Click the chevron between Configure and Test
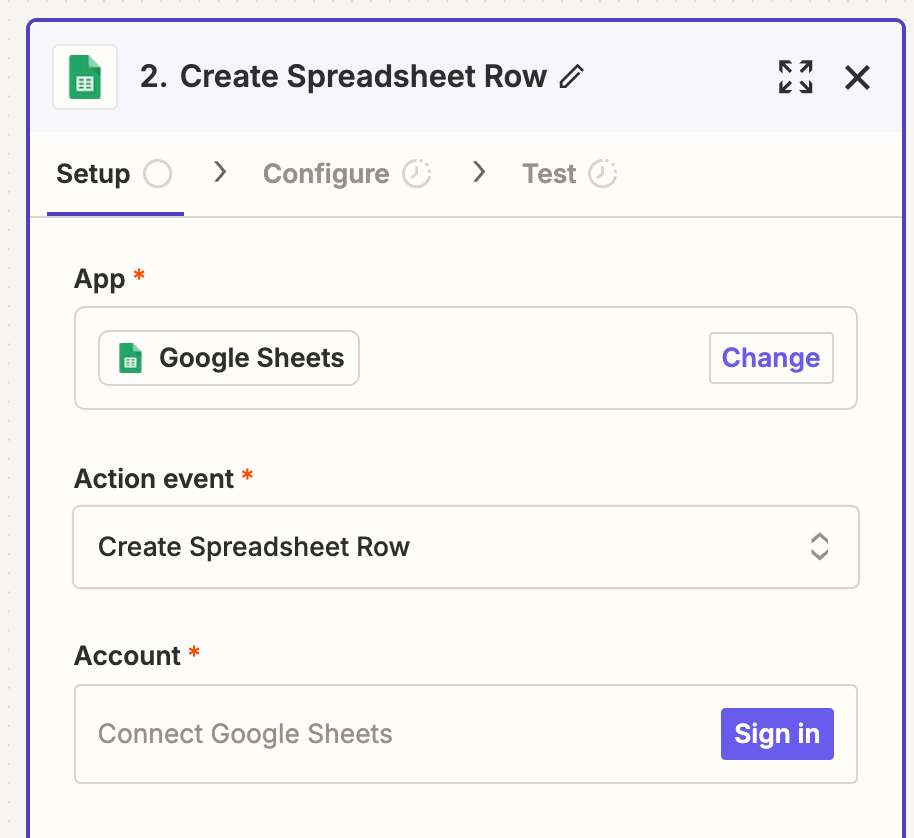The width and height of the screenshot is (914, 838). click(479, 173)
